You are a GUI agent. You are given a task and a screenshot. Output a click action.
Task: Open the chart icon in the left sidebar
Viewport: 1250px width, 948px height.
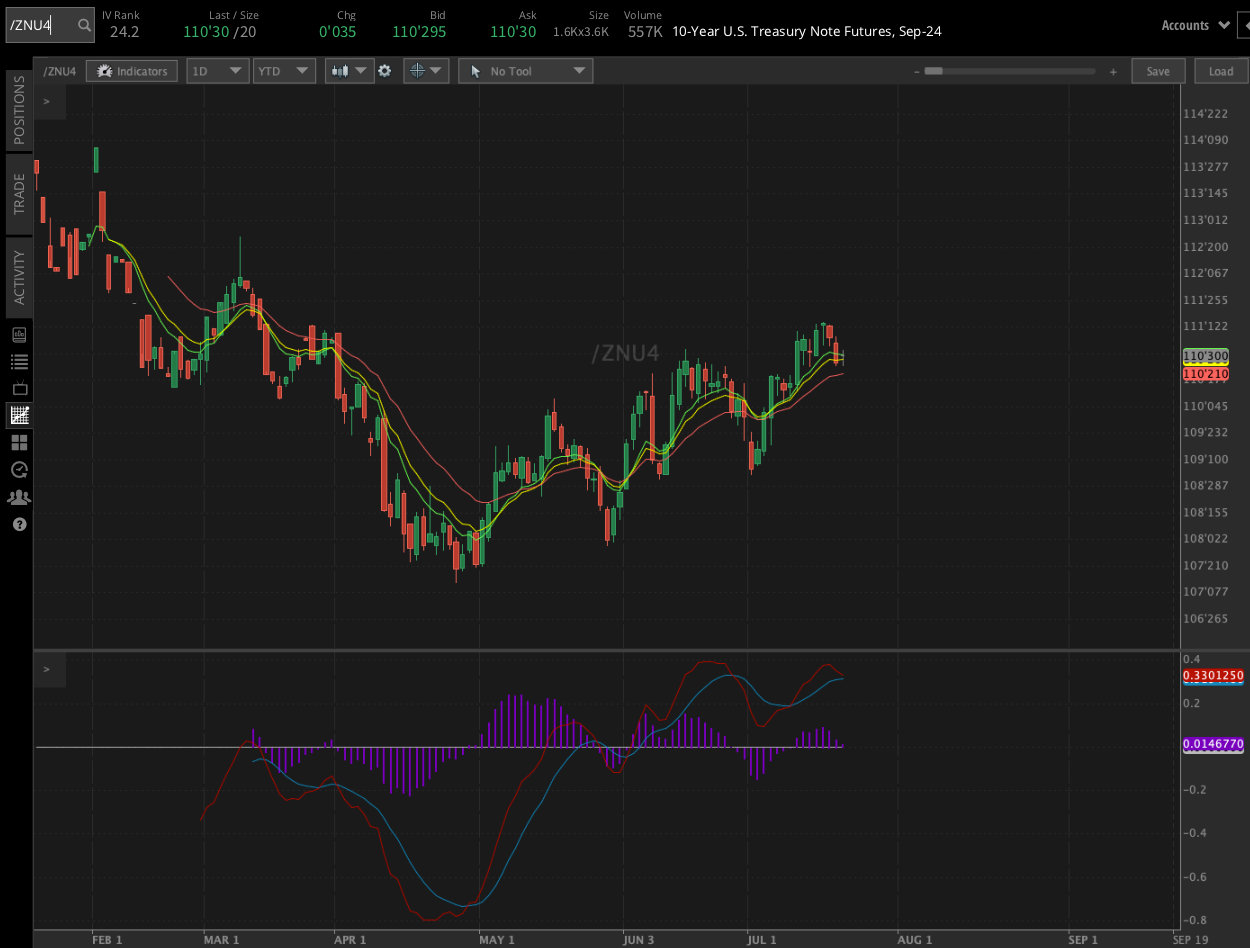pos(19,415)
